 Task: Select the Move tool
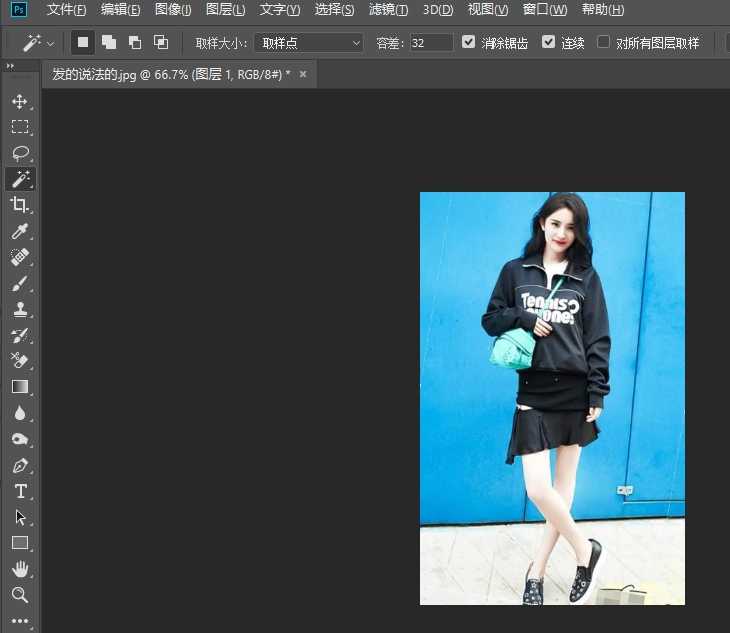pyautogui.click(x=19, y=101)
